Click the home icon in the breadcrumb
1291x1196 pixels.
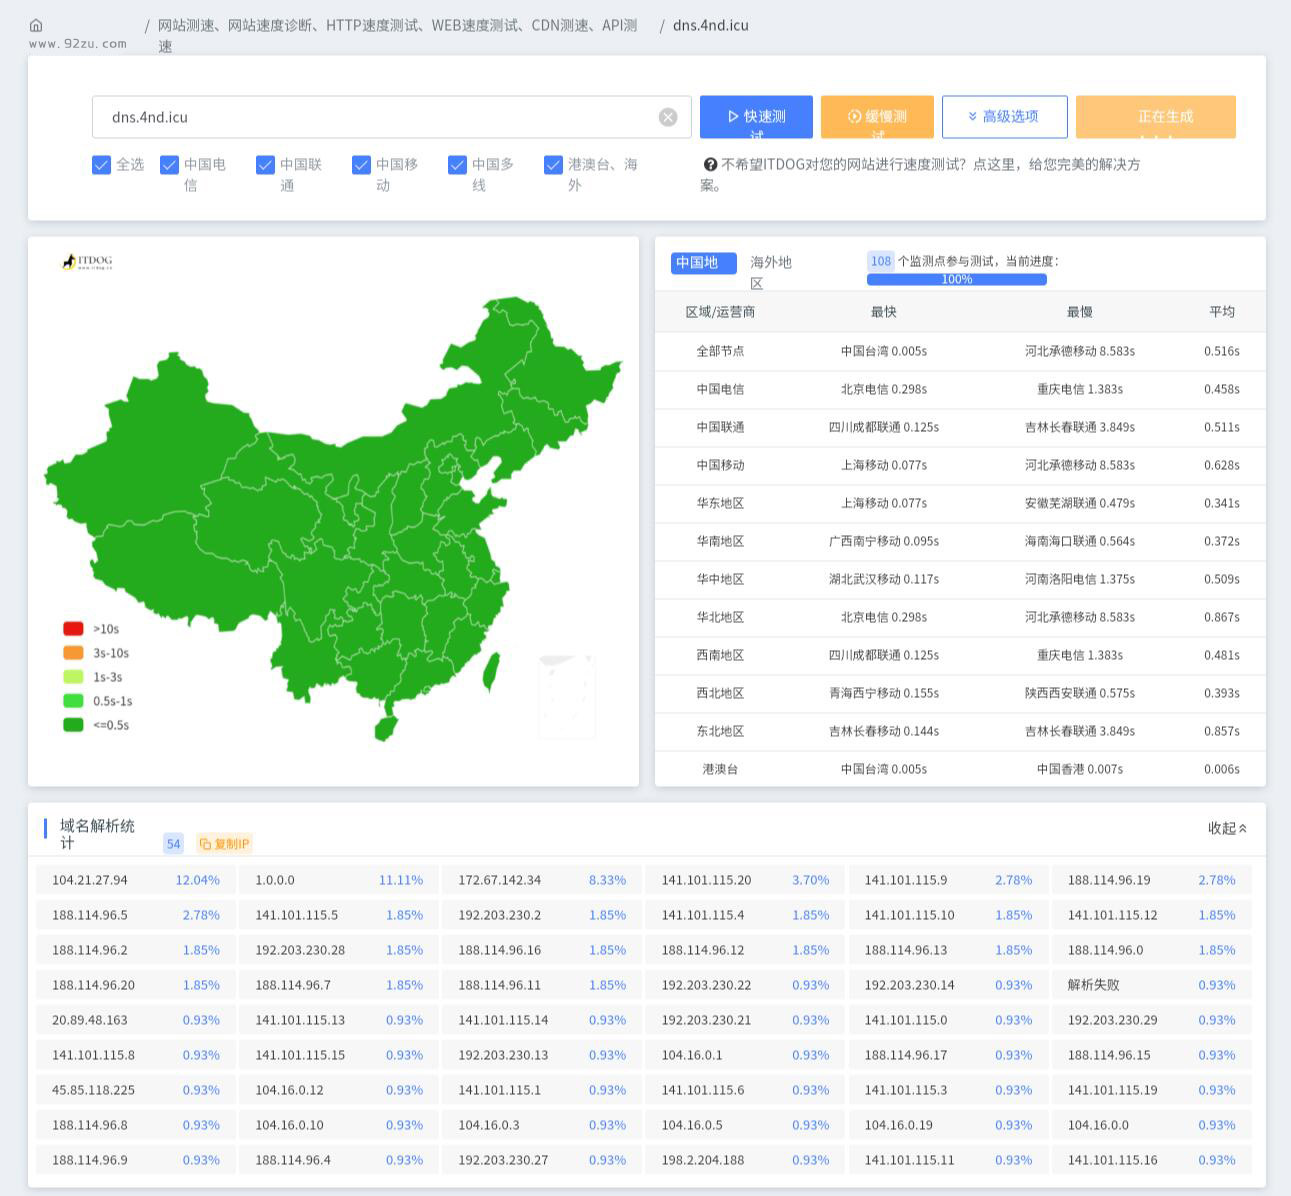[x=36, y=25]
